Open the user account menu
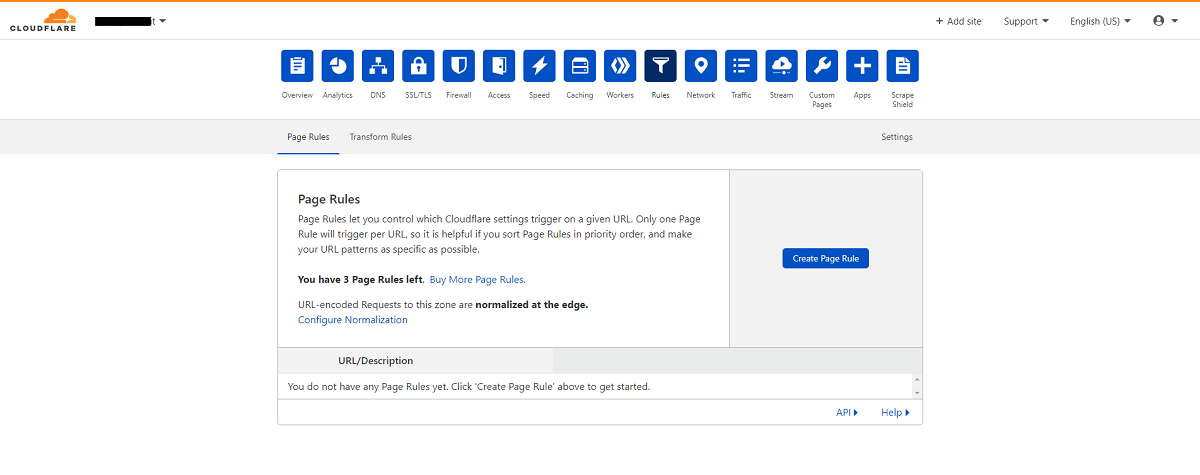Image resolution: width=1200 pixels, height=475 pixels. tap(1165, 20)
